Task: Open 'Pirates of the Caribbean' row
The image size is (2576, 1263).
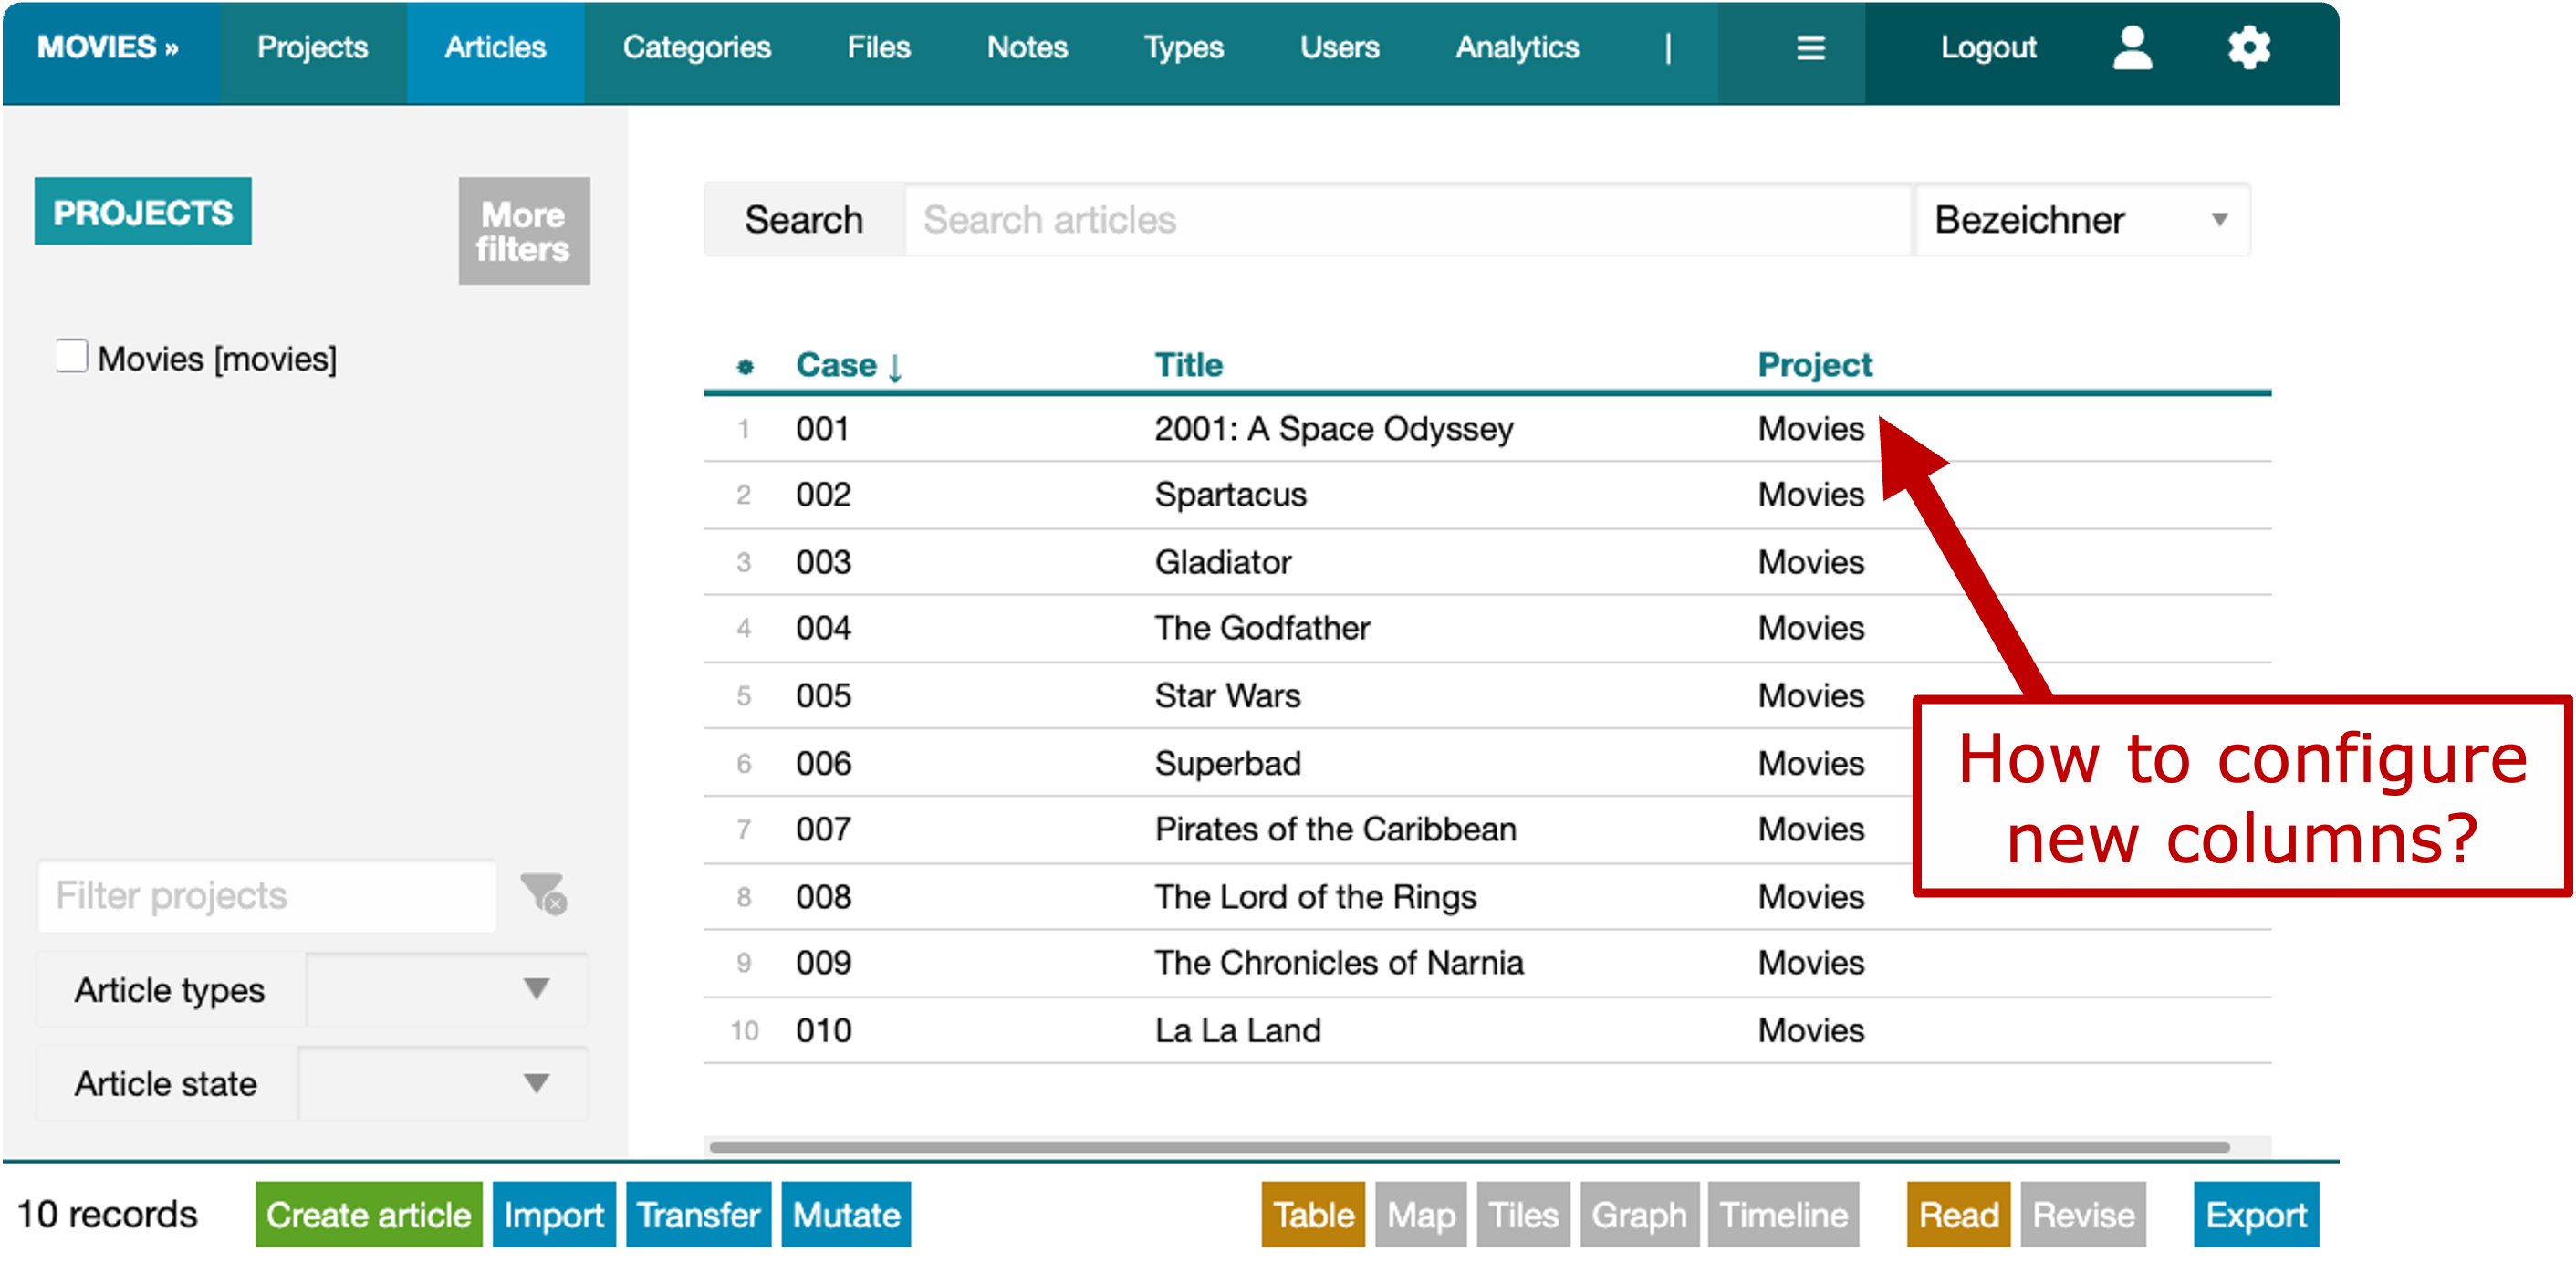Action: pyautogui.click(x=1487, y=829)
